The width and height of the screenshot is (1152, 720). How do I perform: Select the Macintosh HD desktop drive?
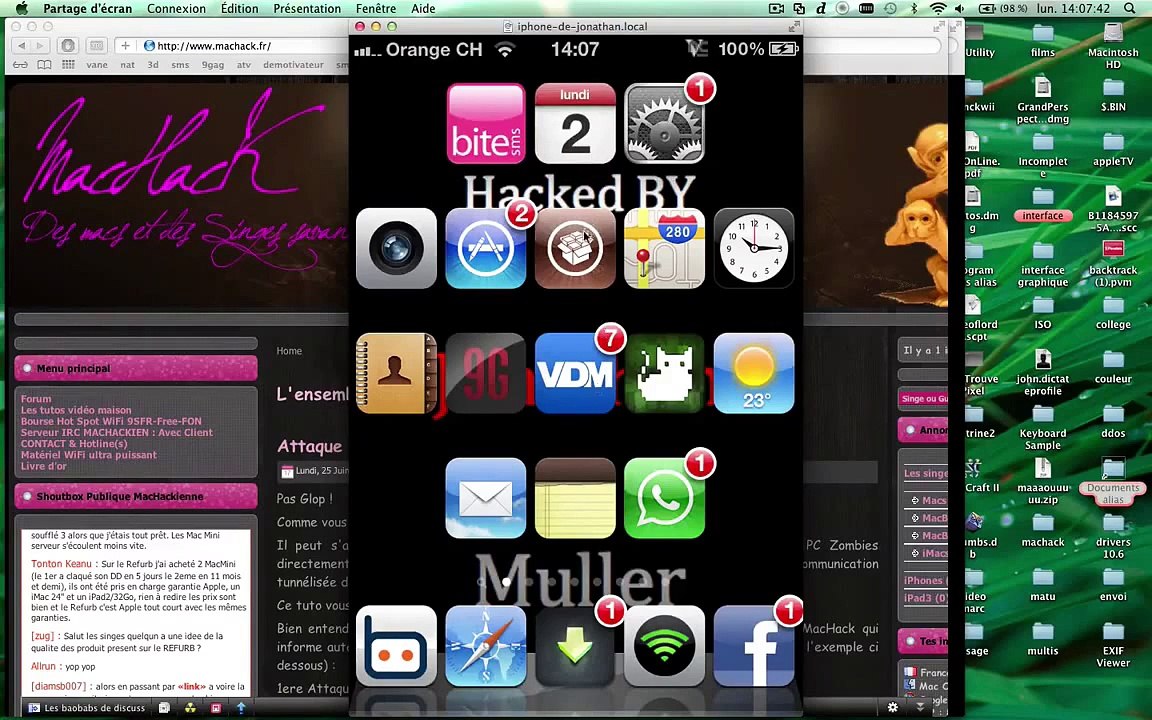click(1113, 46)
